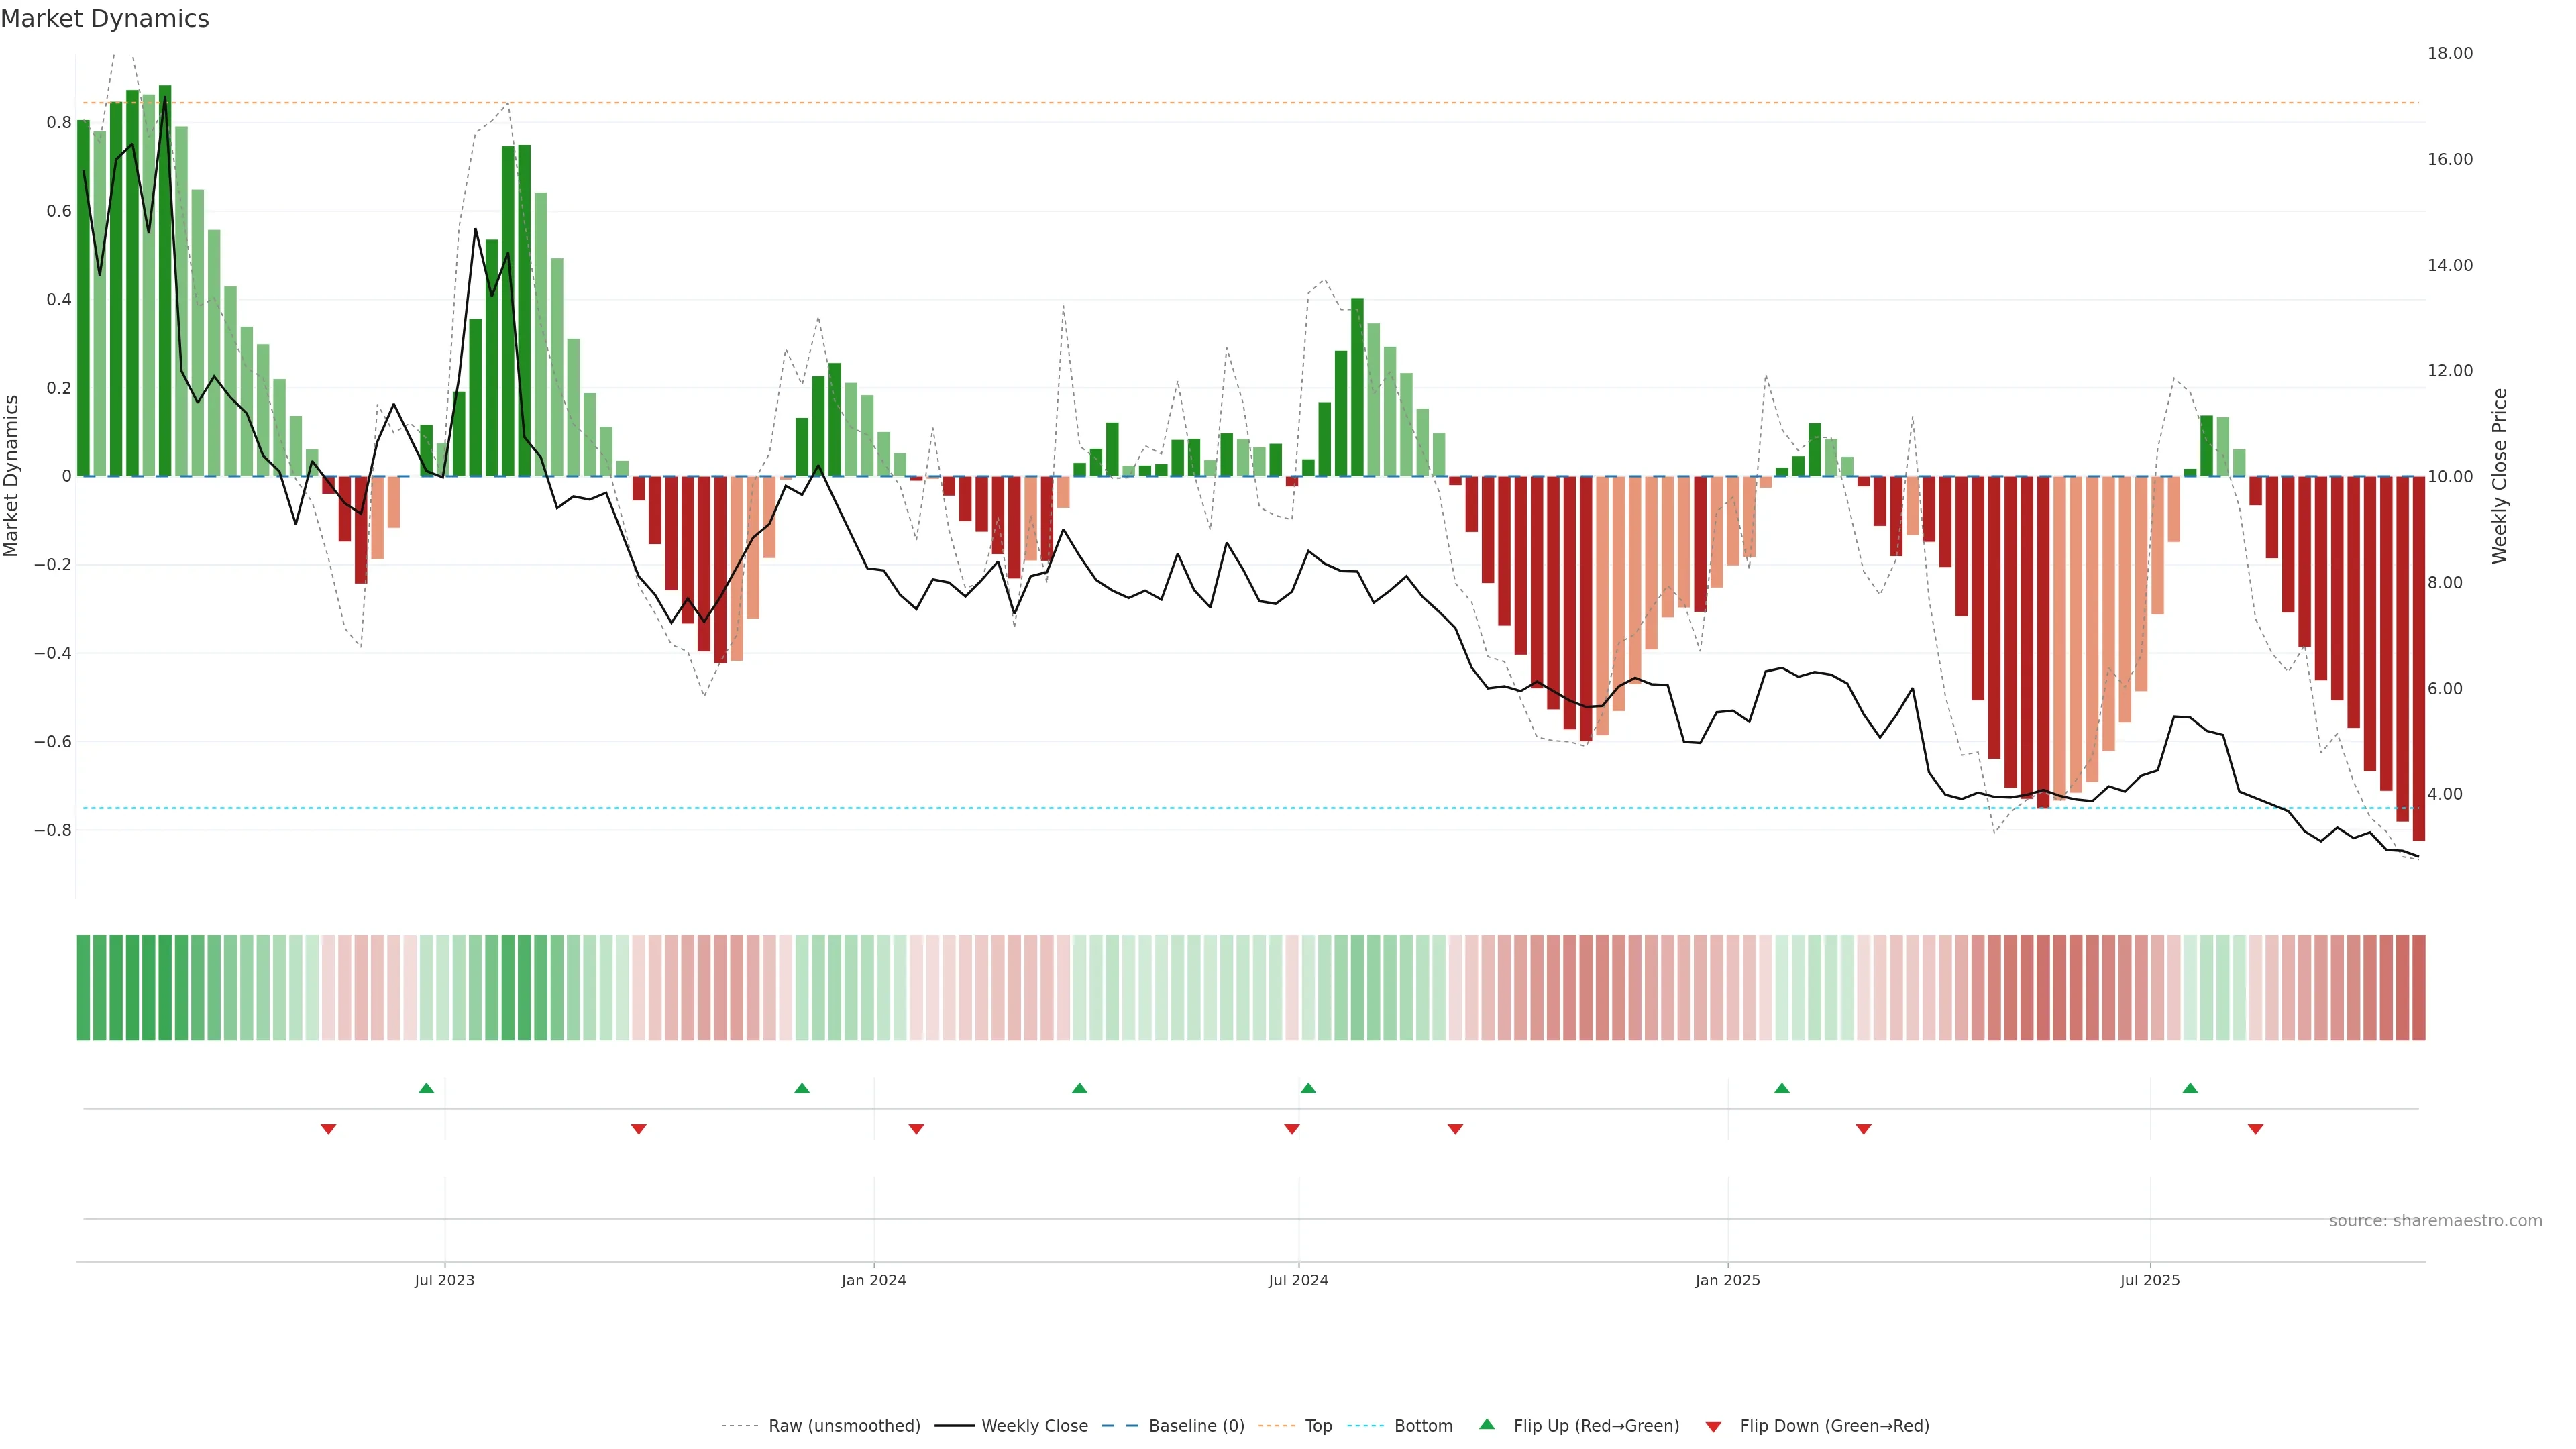
Task: Open the source: sharemaestro.com link
Action: click(2435, 1221)
